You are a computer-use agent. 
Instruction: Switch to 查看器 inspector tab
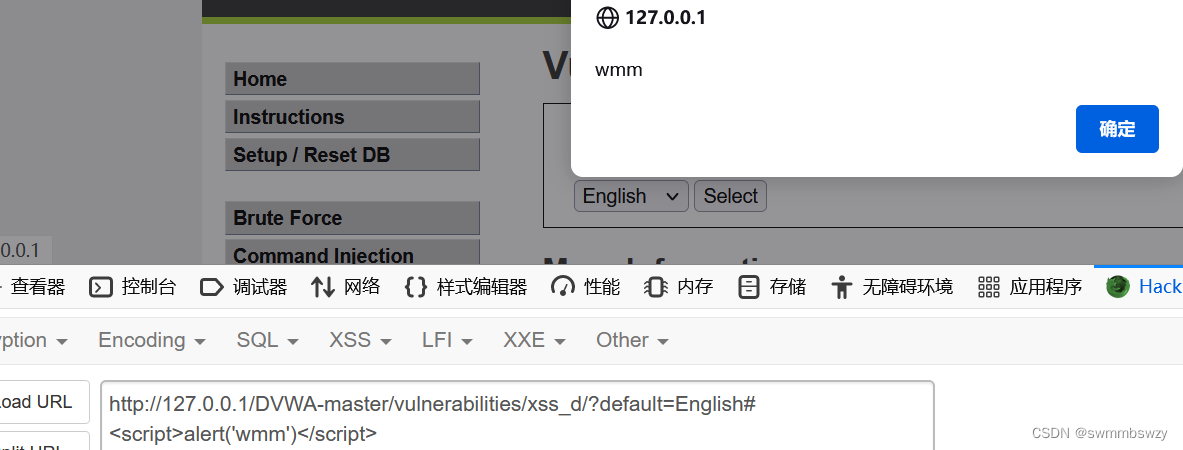35,287
